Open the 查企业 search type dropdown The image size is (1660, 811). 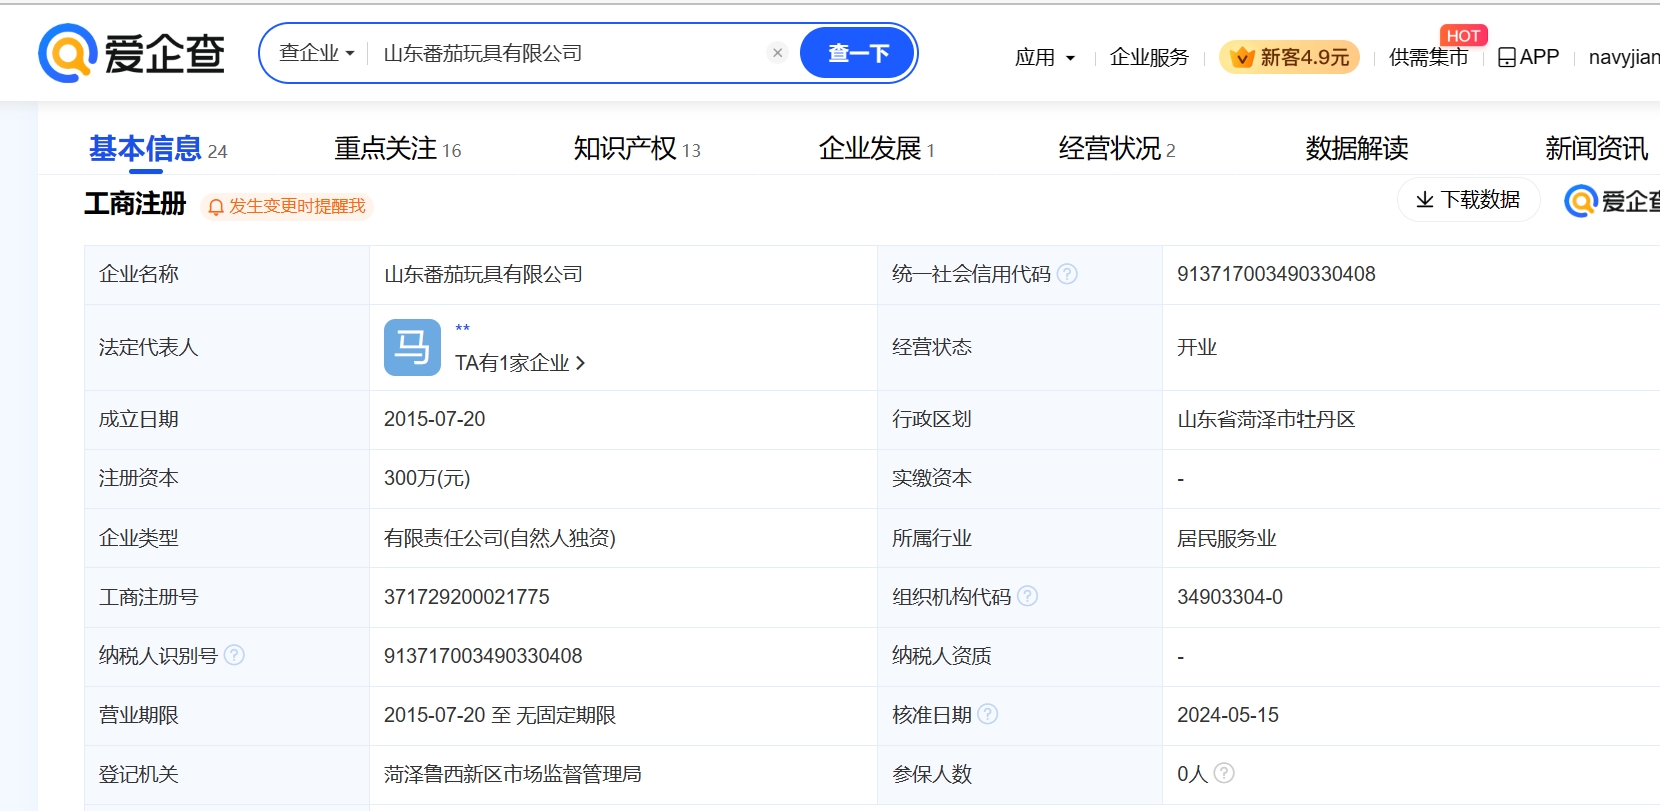(316, 53)
